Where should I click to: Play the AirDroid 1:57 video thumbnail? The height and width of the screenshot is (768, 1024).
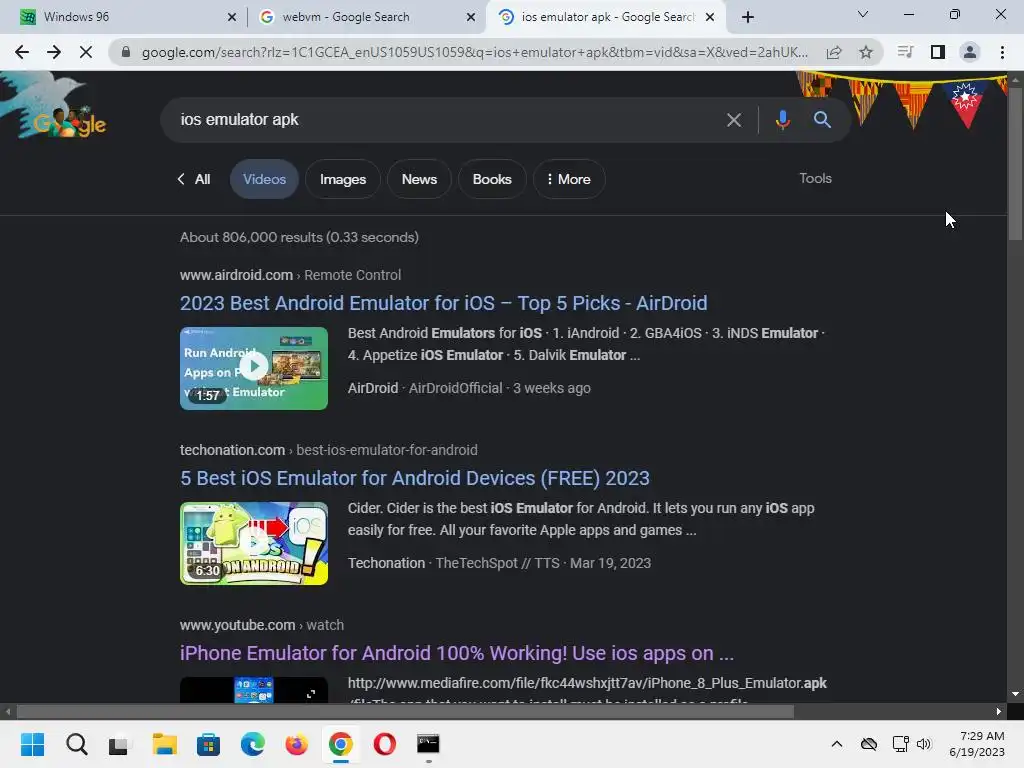tap(254, 368)
